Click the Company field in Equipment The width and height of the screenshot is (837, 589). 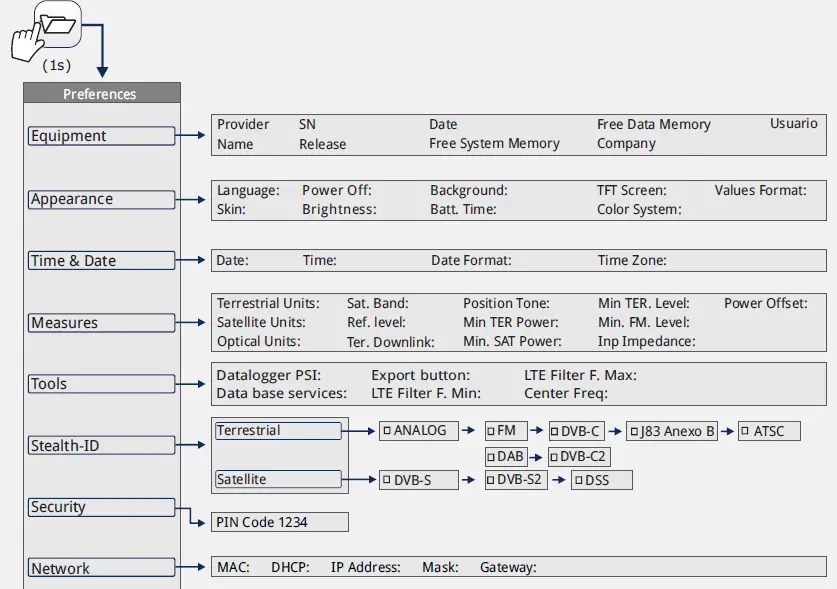pos(626,144)
